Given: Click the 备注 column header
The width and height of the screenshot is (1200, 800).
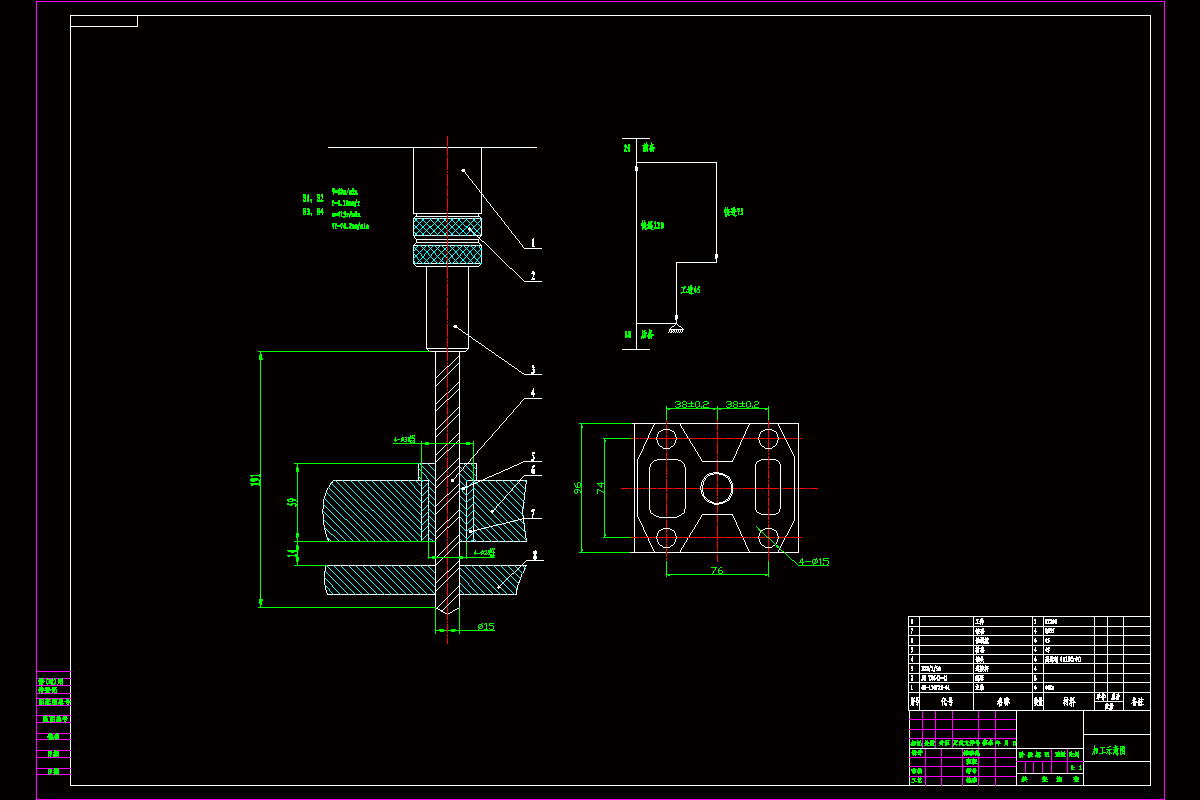Looking at the screenshot, I should coord(1138,702).
